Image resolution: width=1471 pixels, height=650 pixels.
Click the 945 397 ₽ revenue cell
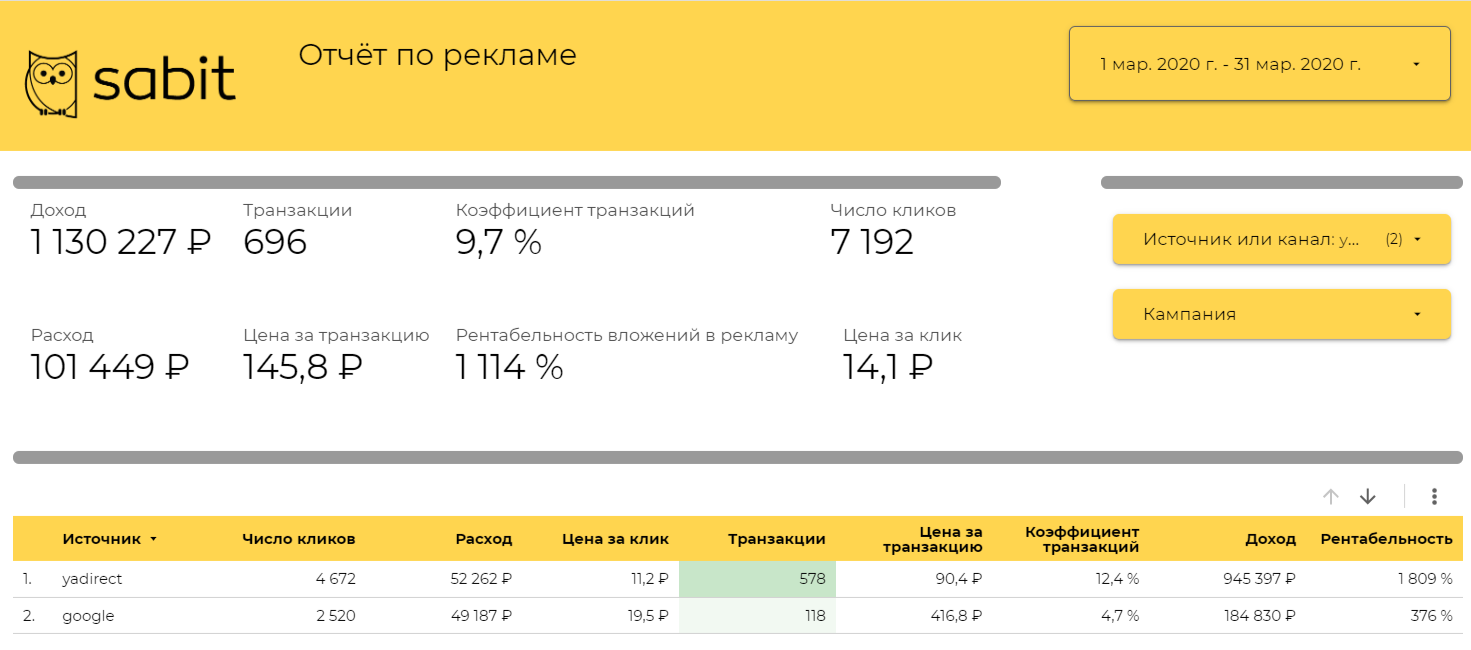pos(1260,579)
